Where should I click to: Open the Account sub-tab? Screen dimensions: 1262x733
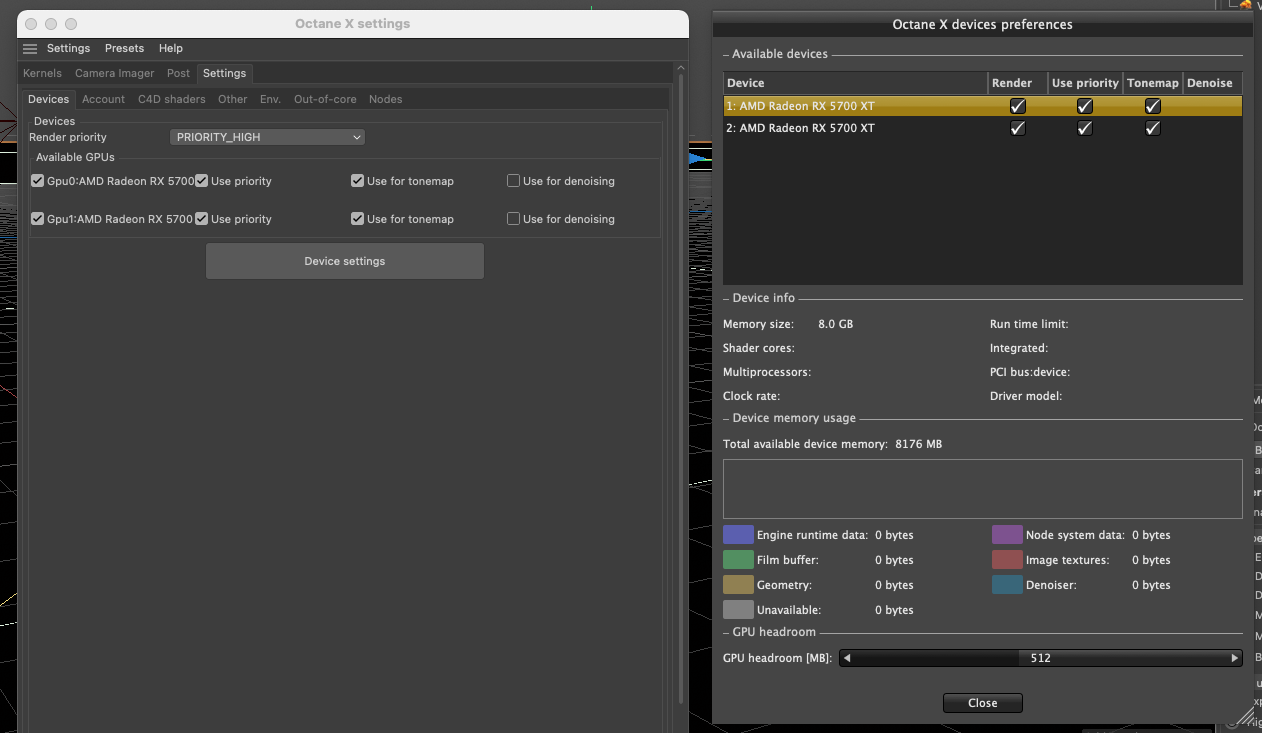[103, 99]
